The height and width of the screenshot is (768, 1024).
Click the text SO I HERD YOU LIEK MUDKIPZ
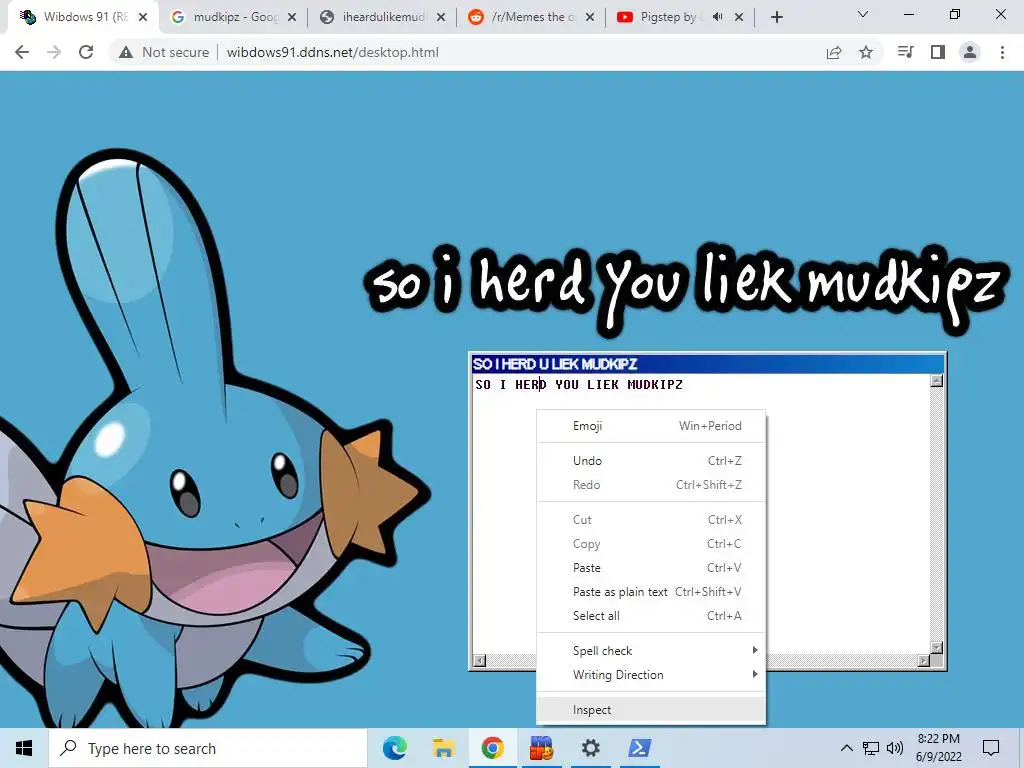pos(579,385)
